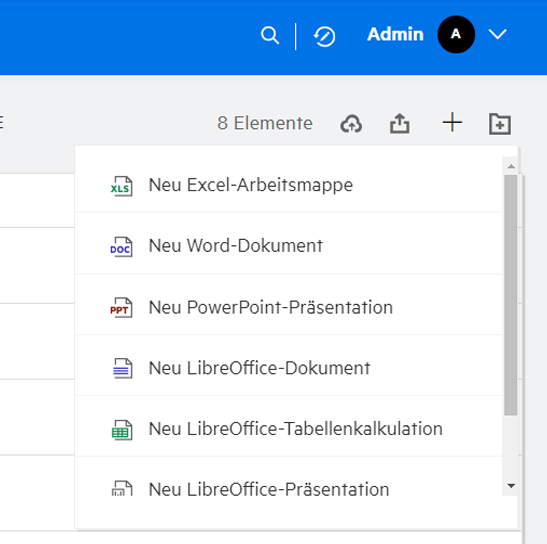Choose Neu LibreOffice-Dokument
This screenshot has height=544, width=547.
coord(289,368)
